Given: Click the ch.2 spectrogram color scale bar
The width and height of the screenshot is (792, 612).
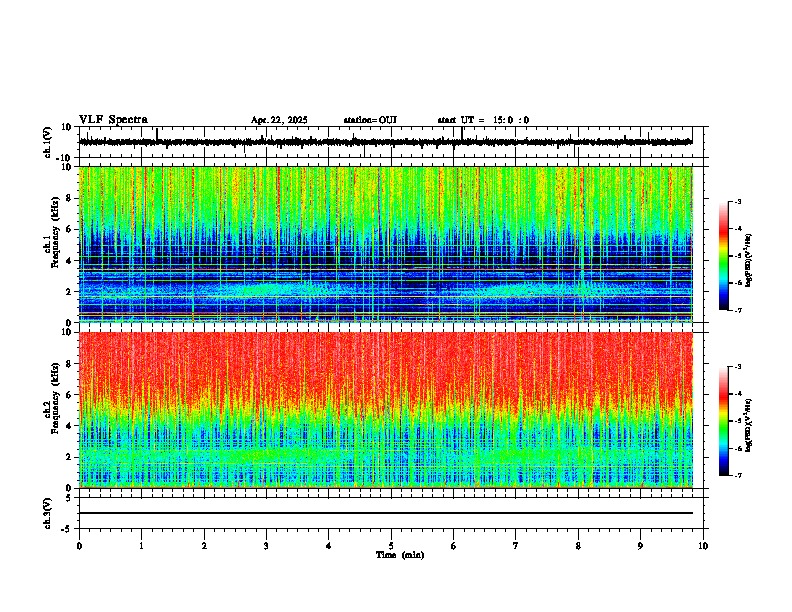Looking at the screenshot, I should pyautogui.click(x=724, y=421).
